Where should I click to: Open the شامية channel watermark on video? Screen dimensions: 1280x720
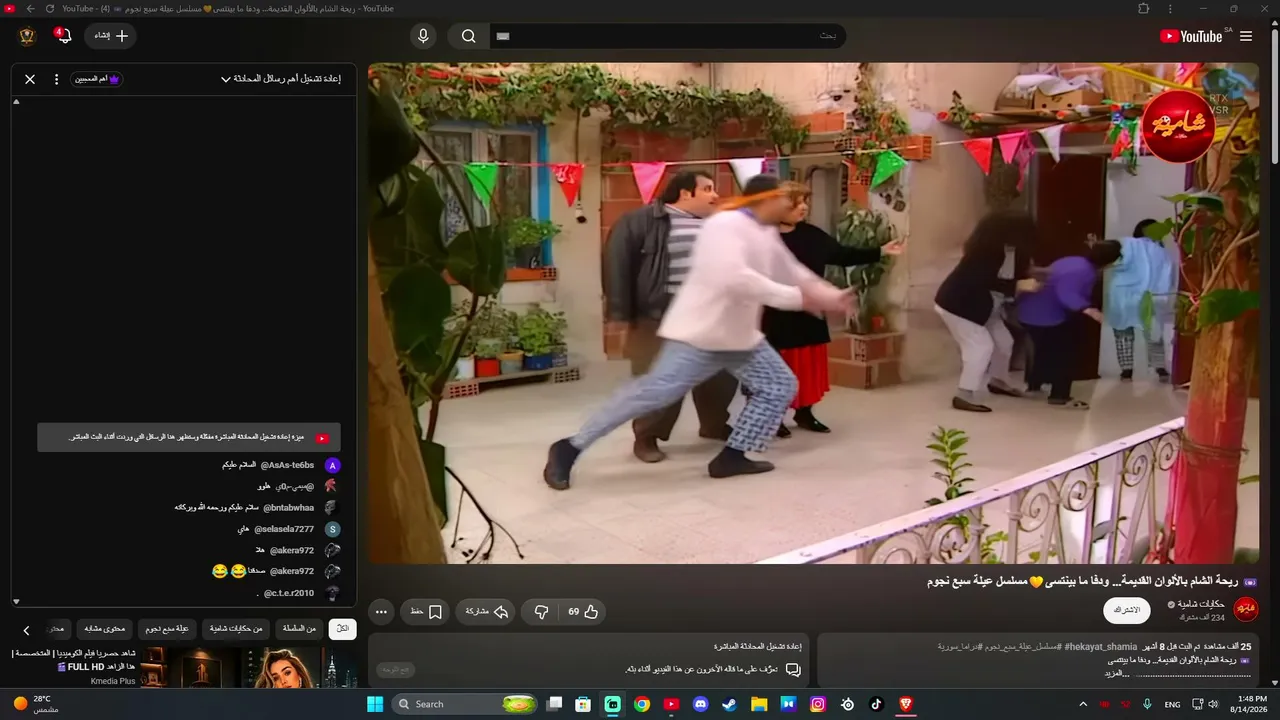click(1178, 127)
